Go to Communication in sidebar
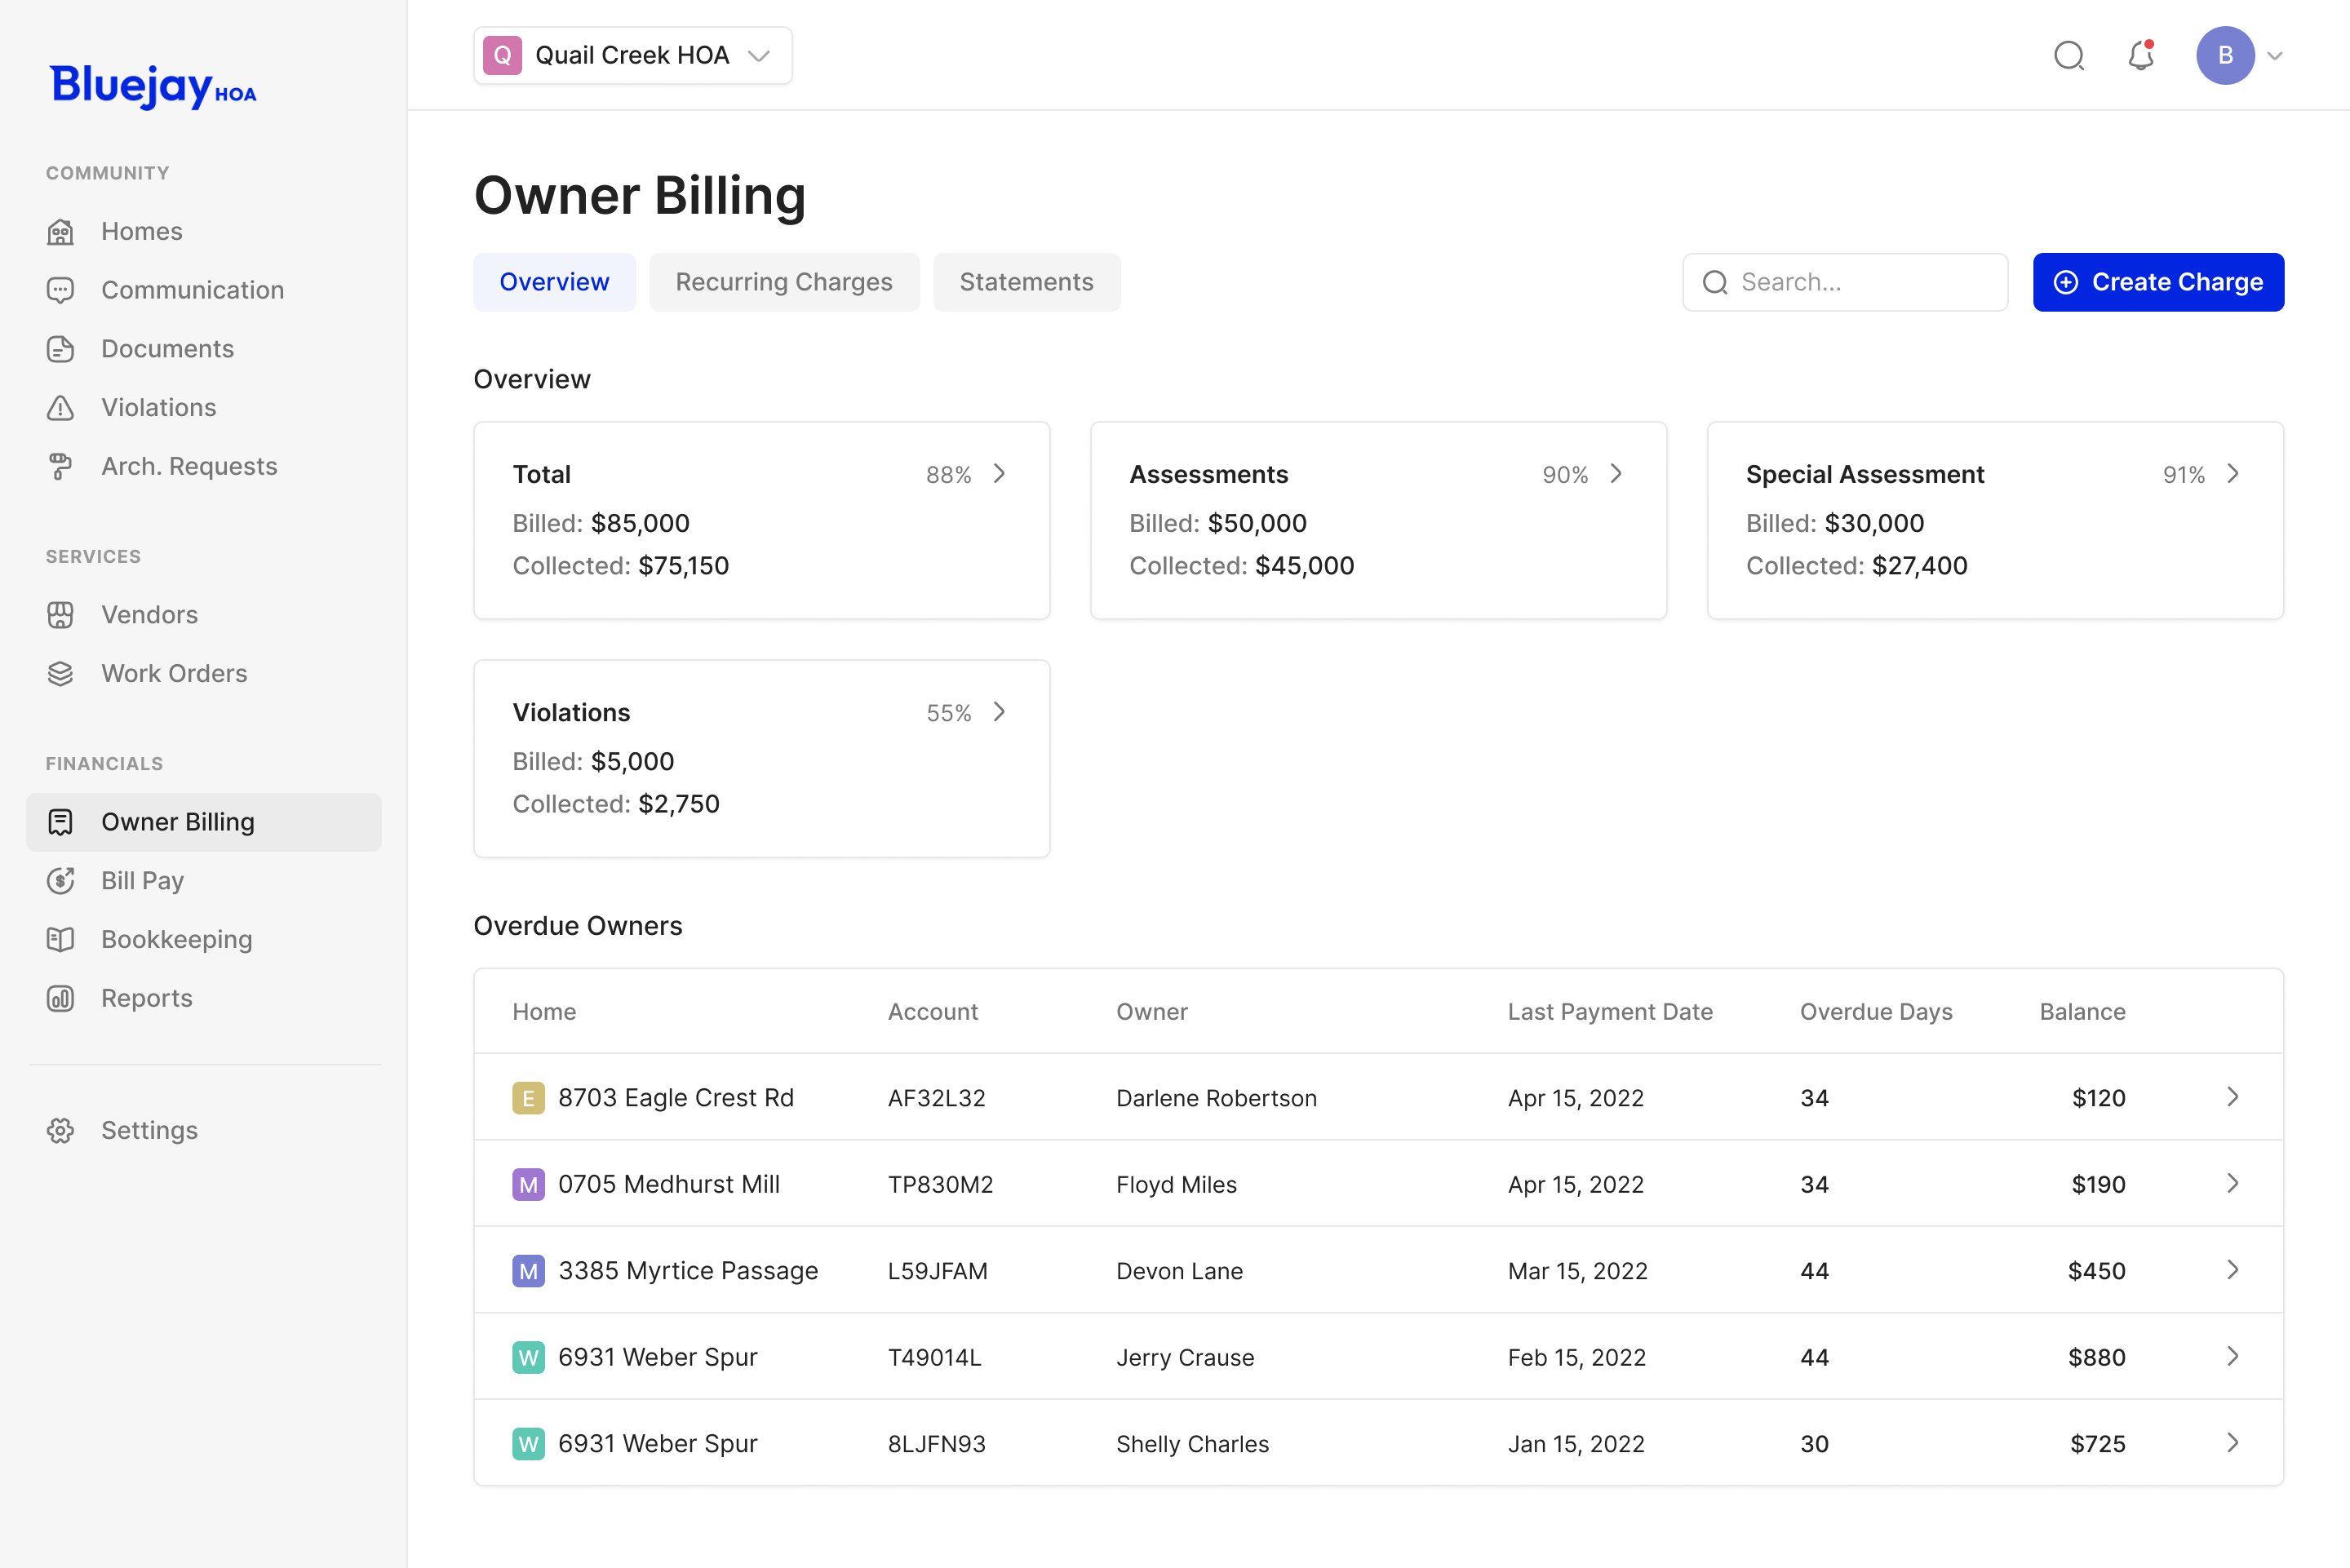The image size is (2350, 1568). [192, 290]
